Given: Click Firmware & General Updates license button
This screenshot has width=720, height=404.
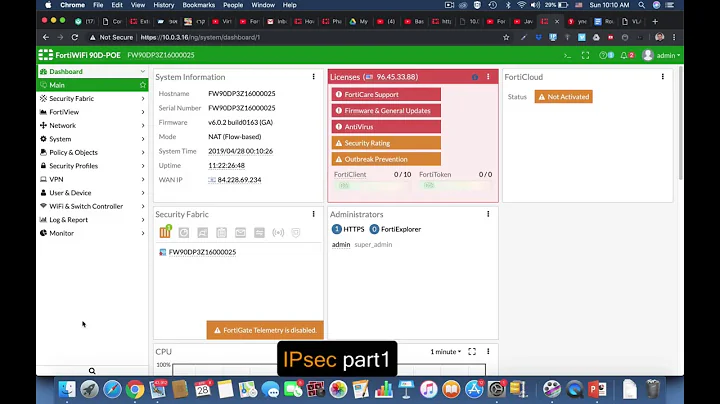Looking at the screenshot, I should point(386,111).
